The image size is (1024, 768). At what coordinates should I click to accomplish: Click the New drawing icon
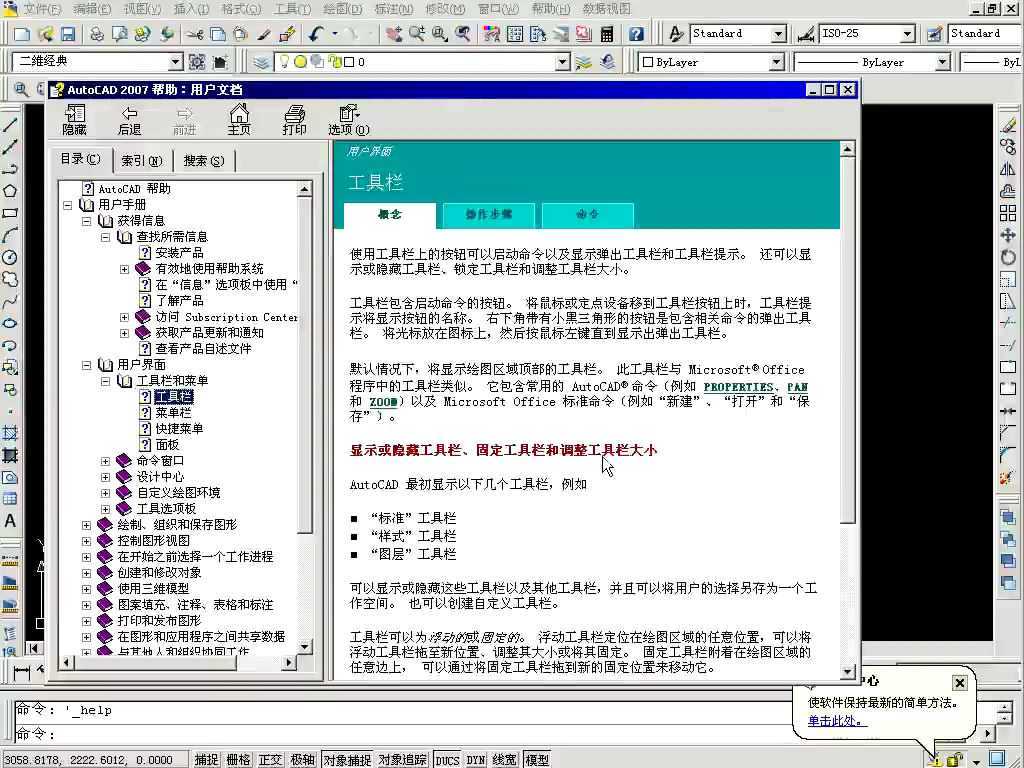point(22,34)
